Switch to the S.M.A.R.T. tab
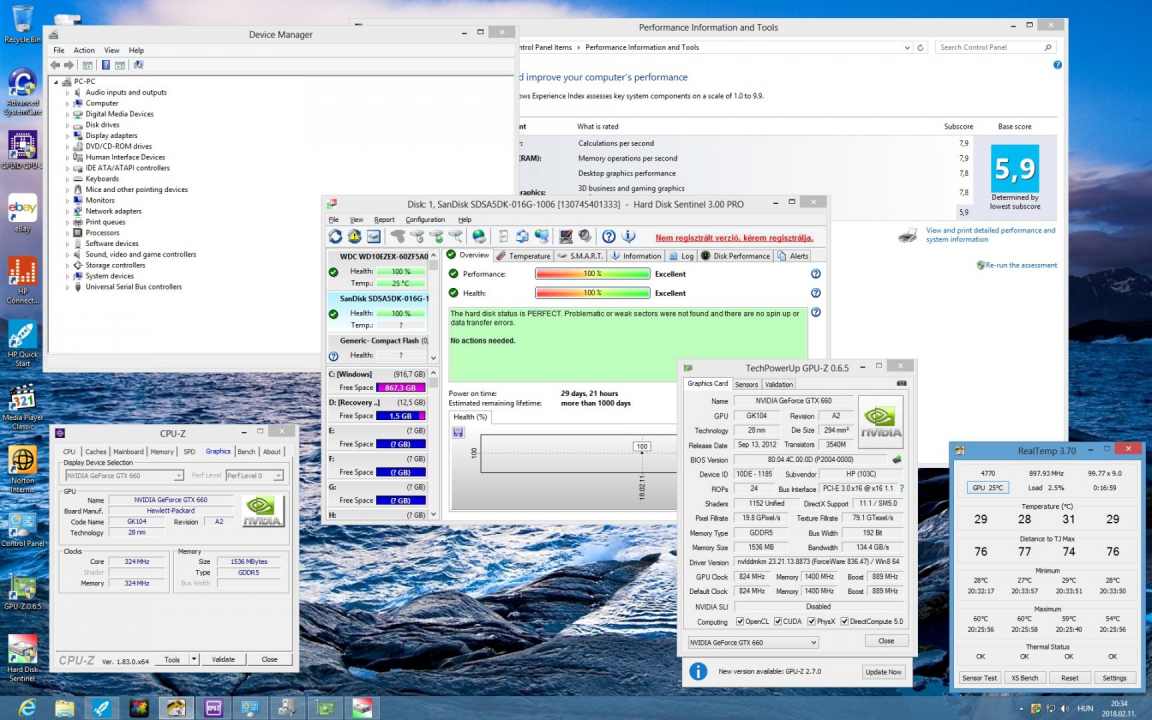1152x720 pixels. 580,256
